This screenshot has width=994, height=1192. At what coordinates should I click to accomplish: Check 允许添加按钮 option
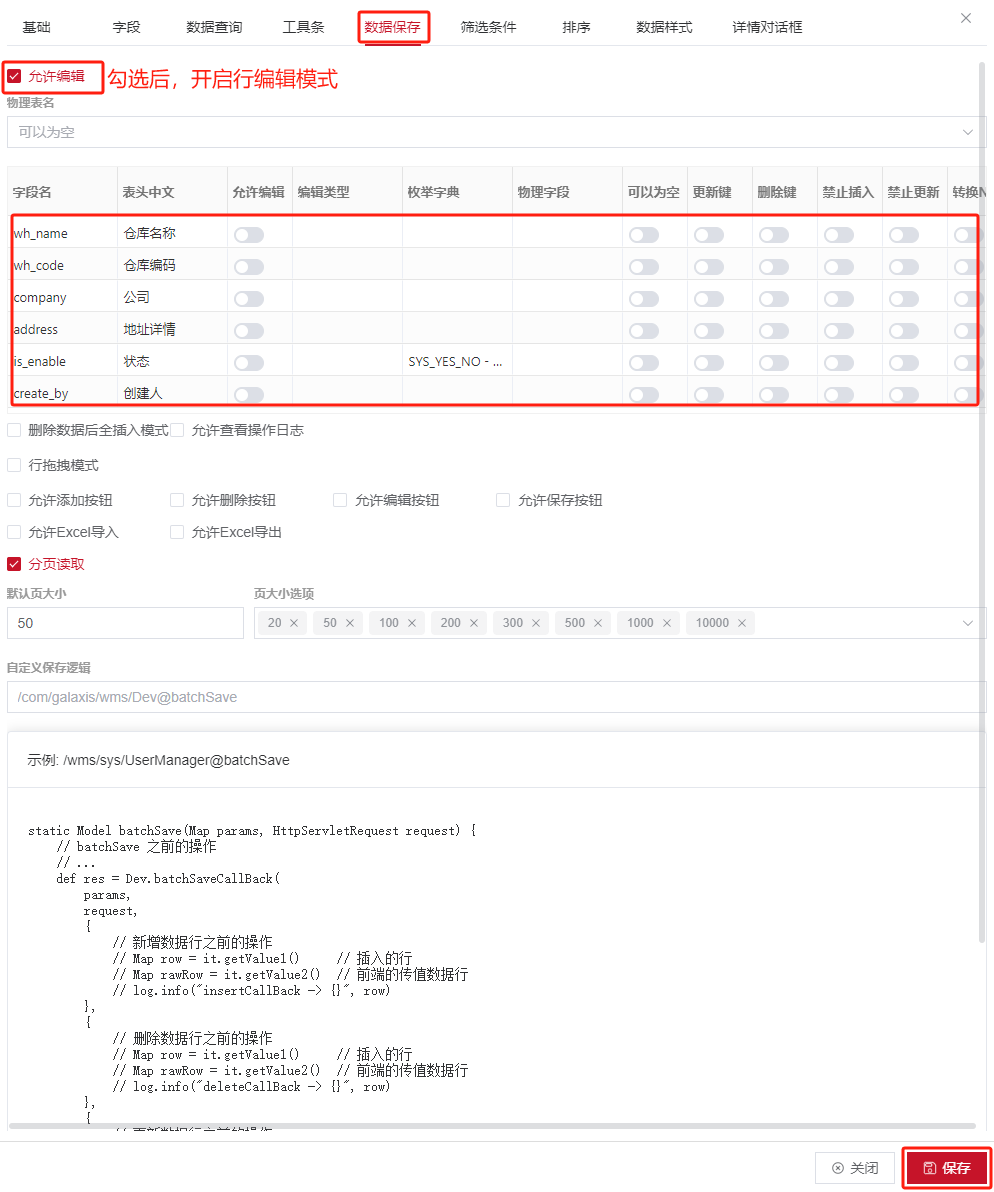(14, 500)
